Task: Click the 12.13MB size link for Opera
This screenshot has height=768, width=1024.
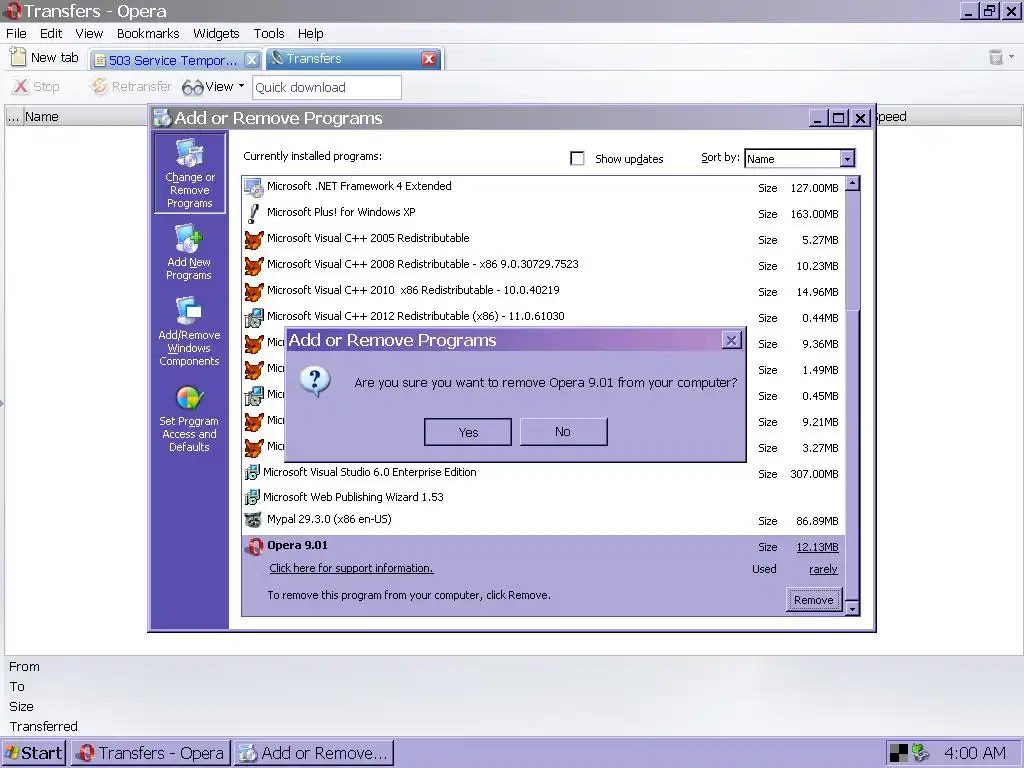Action: tap(817, 547)
